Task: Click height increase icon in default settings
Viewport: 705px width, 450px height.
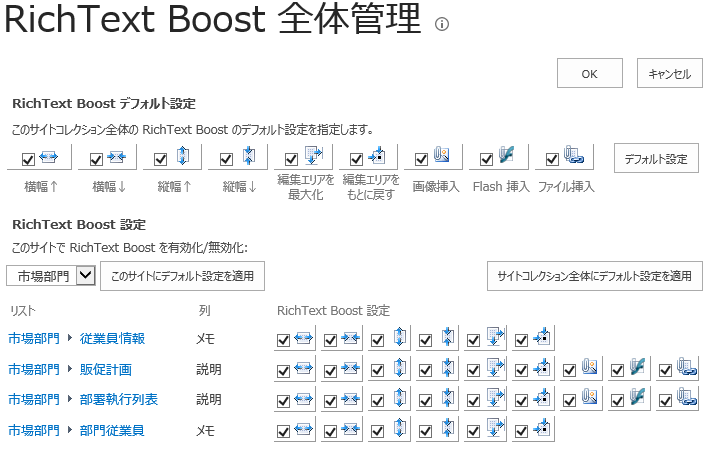Action: [x=182, y=156]
